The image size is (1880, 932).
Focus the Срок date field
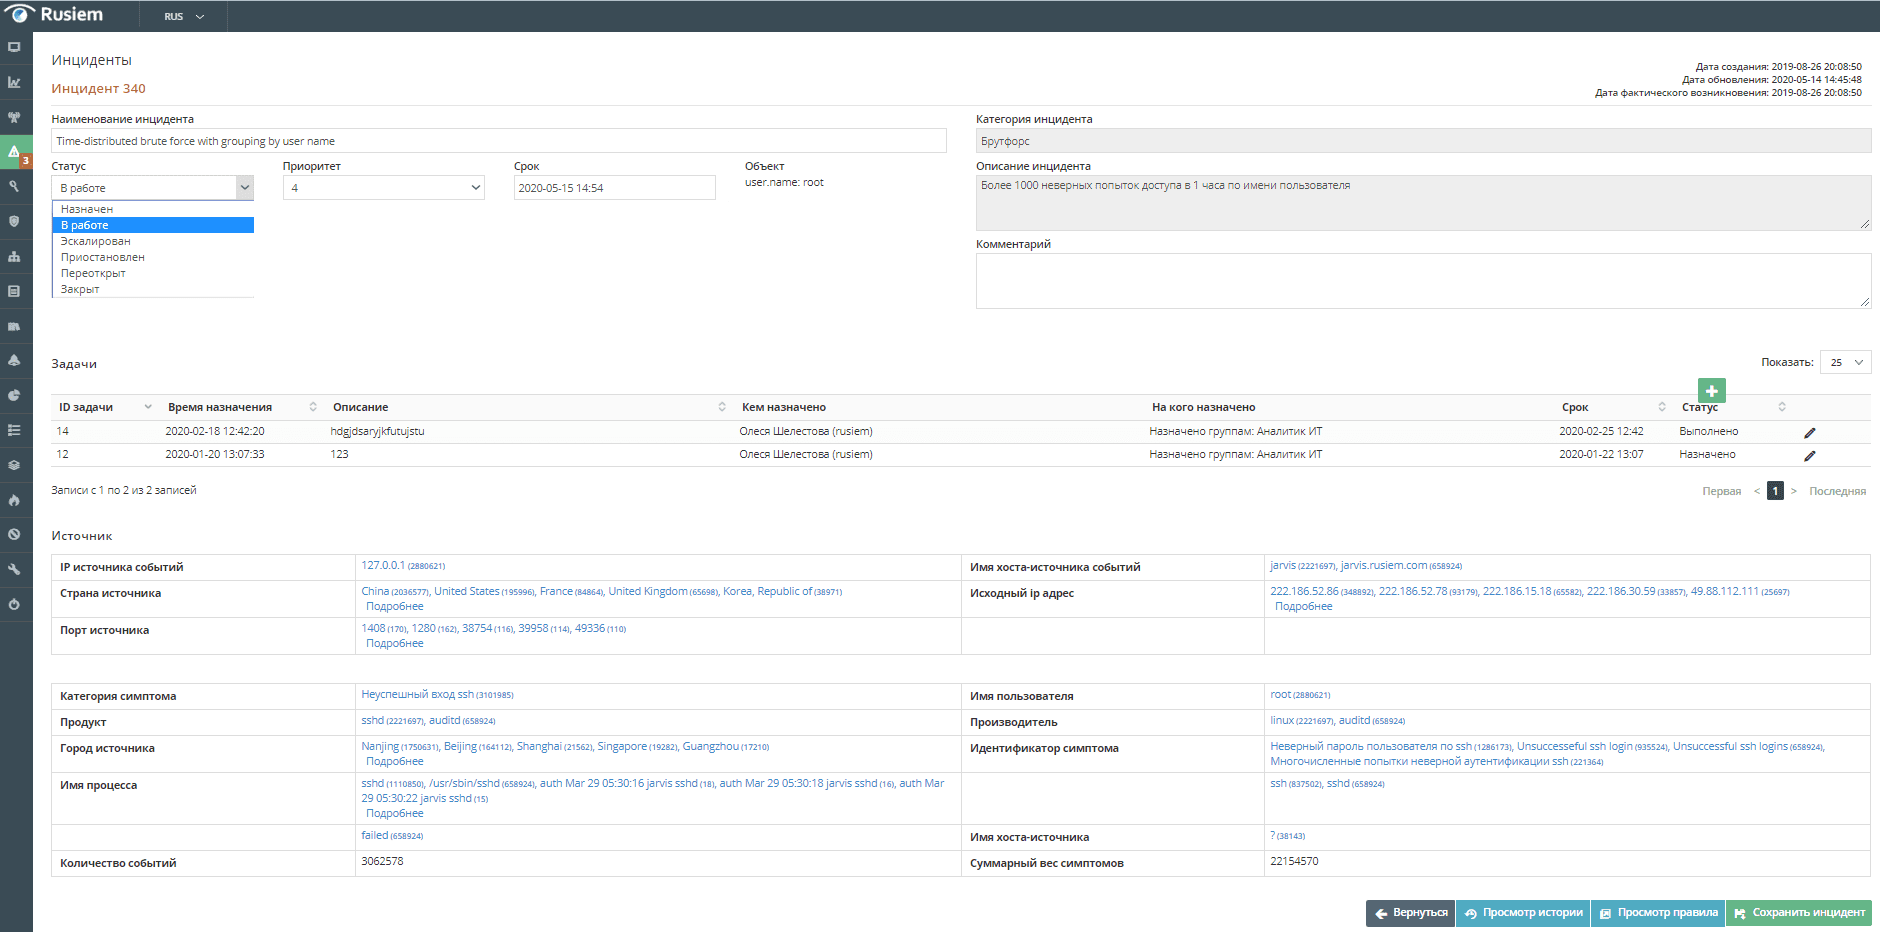[x=614, y=188]
